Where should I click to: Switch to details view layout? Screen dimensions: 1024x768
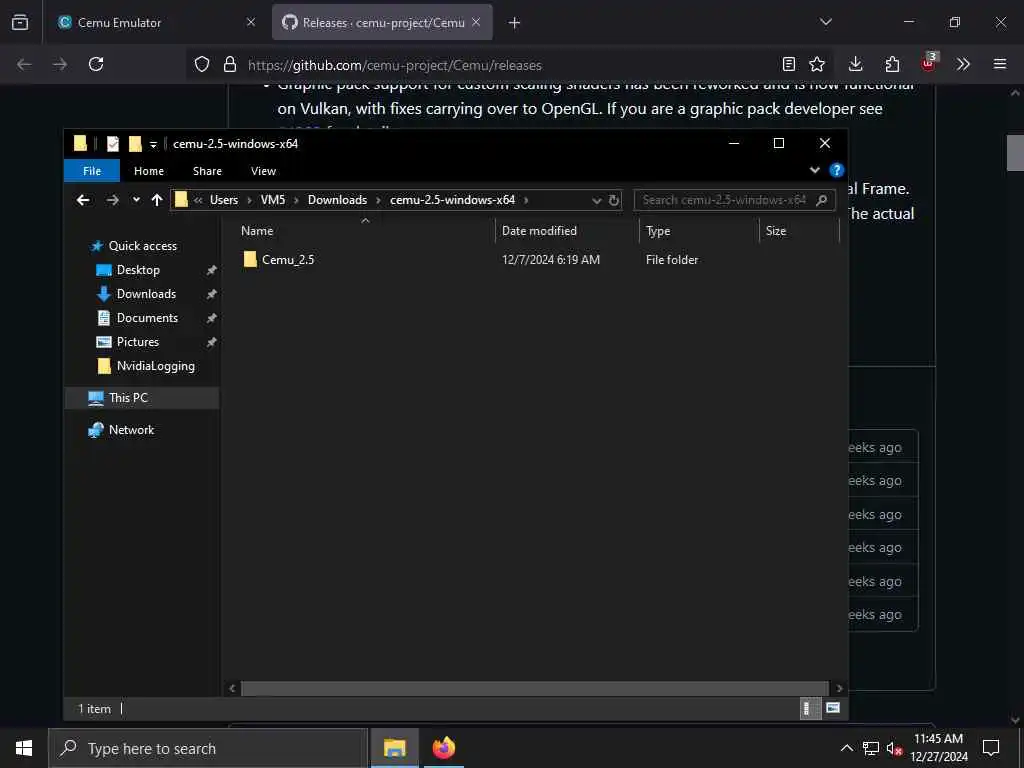(x=810, y=709)
